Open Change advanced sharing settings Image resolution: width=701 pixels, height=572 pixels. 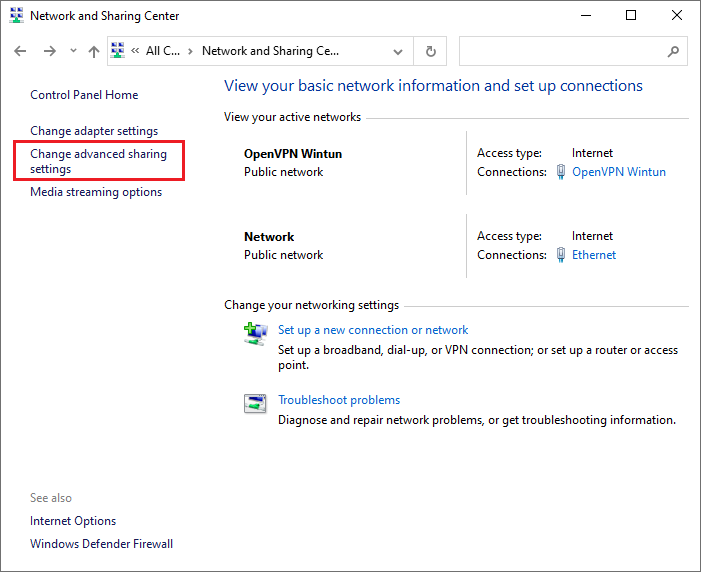(98, 161)
